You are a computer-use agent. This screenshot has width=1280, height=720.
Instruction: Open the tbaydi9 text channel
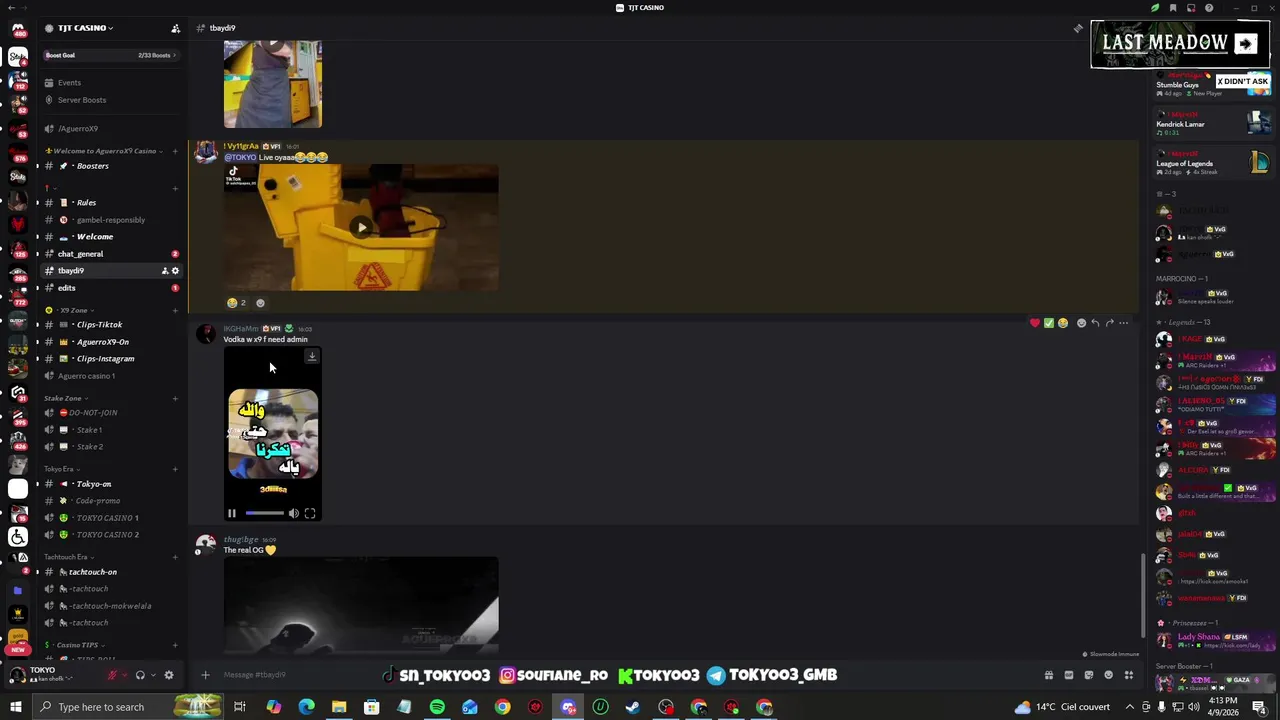pos(110,271)
